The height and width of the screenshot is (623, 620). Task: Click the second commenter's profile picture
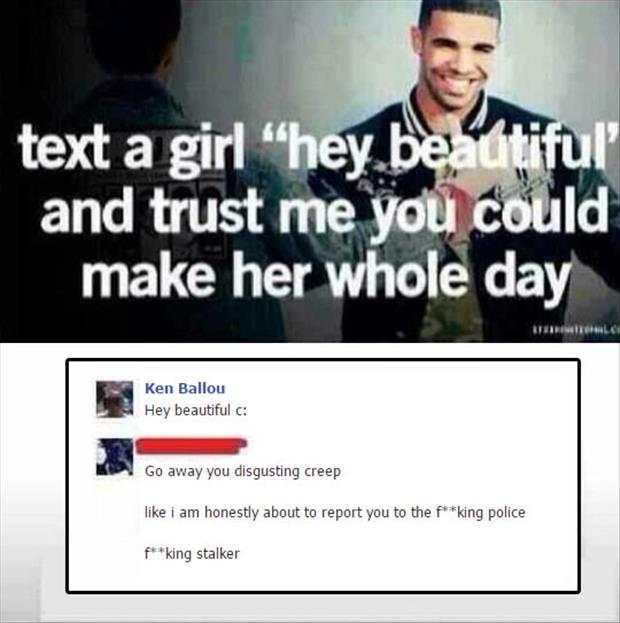pos(114,457)
